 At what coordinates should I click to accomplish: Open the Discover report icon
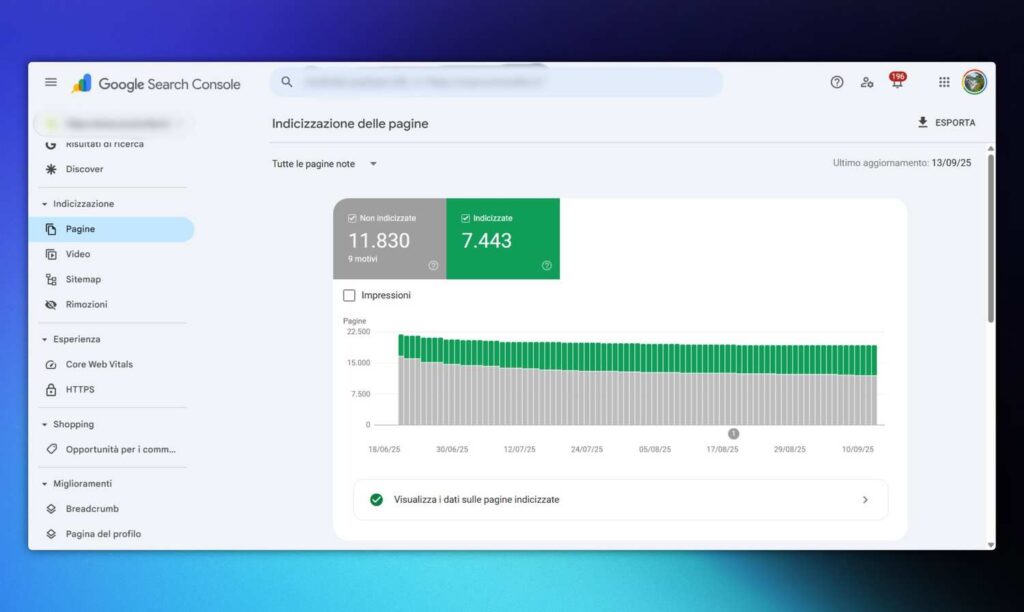[51, 169]
